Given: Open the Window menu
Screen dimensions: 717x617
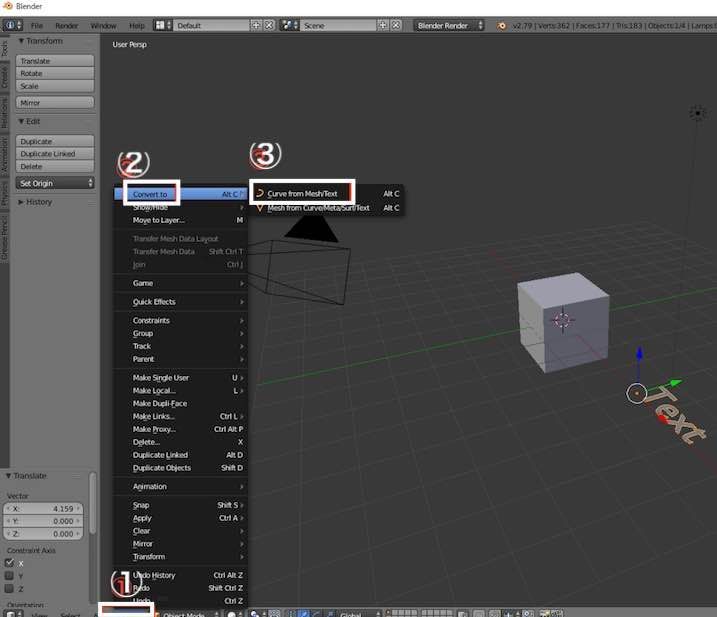Looking at the screenshot, I should click(x=103, y=26).
